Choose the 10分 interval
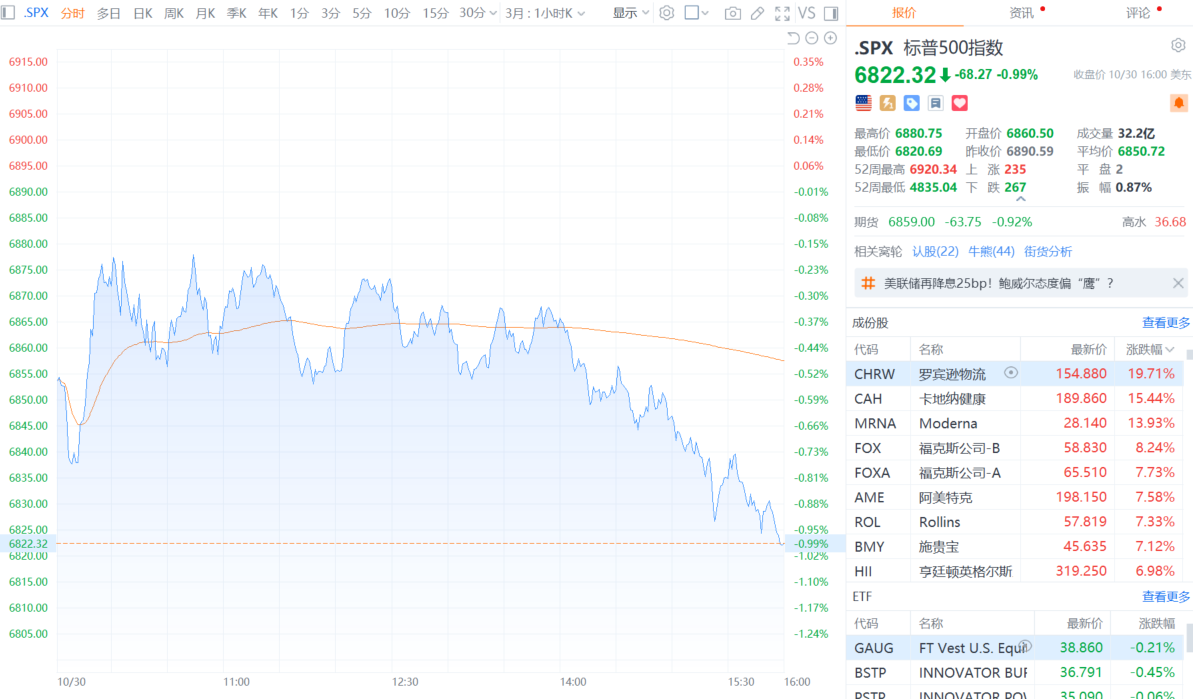The height and width of the screenshot is (699, 1193). tap(396, 13)
